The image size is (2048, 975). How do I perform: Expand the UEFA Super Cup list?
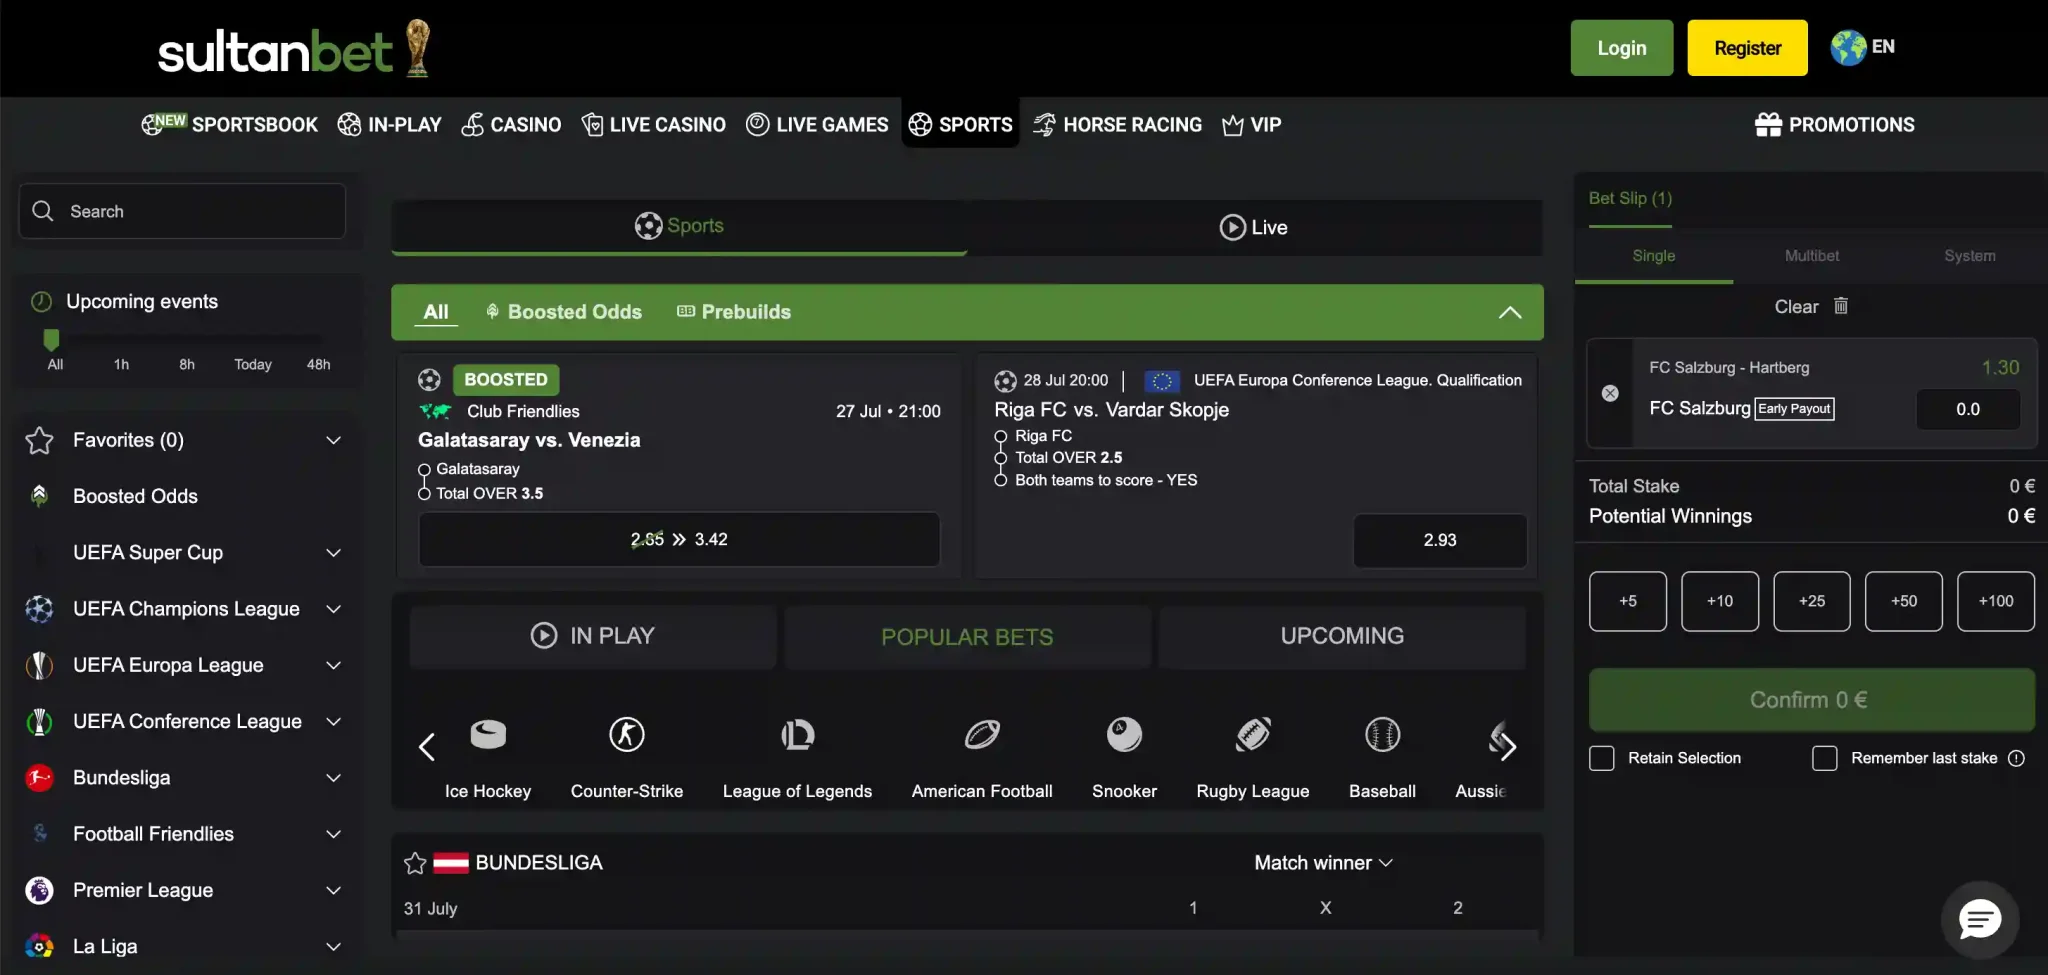coord(334,552)
